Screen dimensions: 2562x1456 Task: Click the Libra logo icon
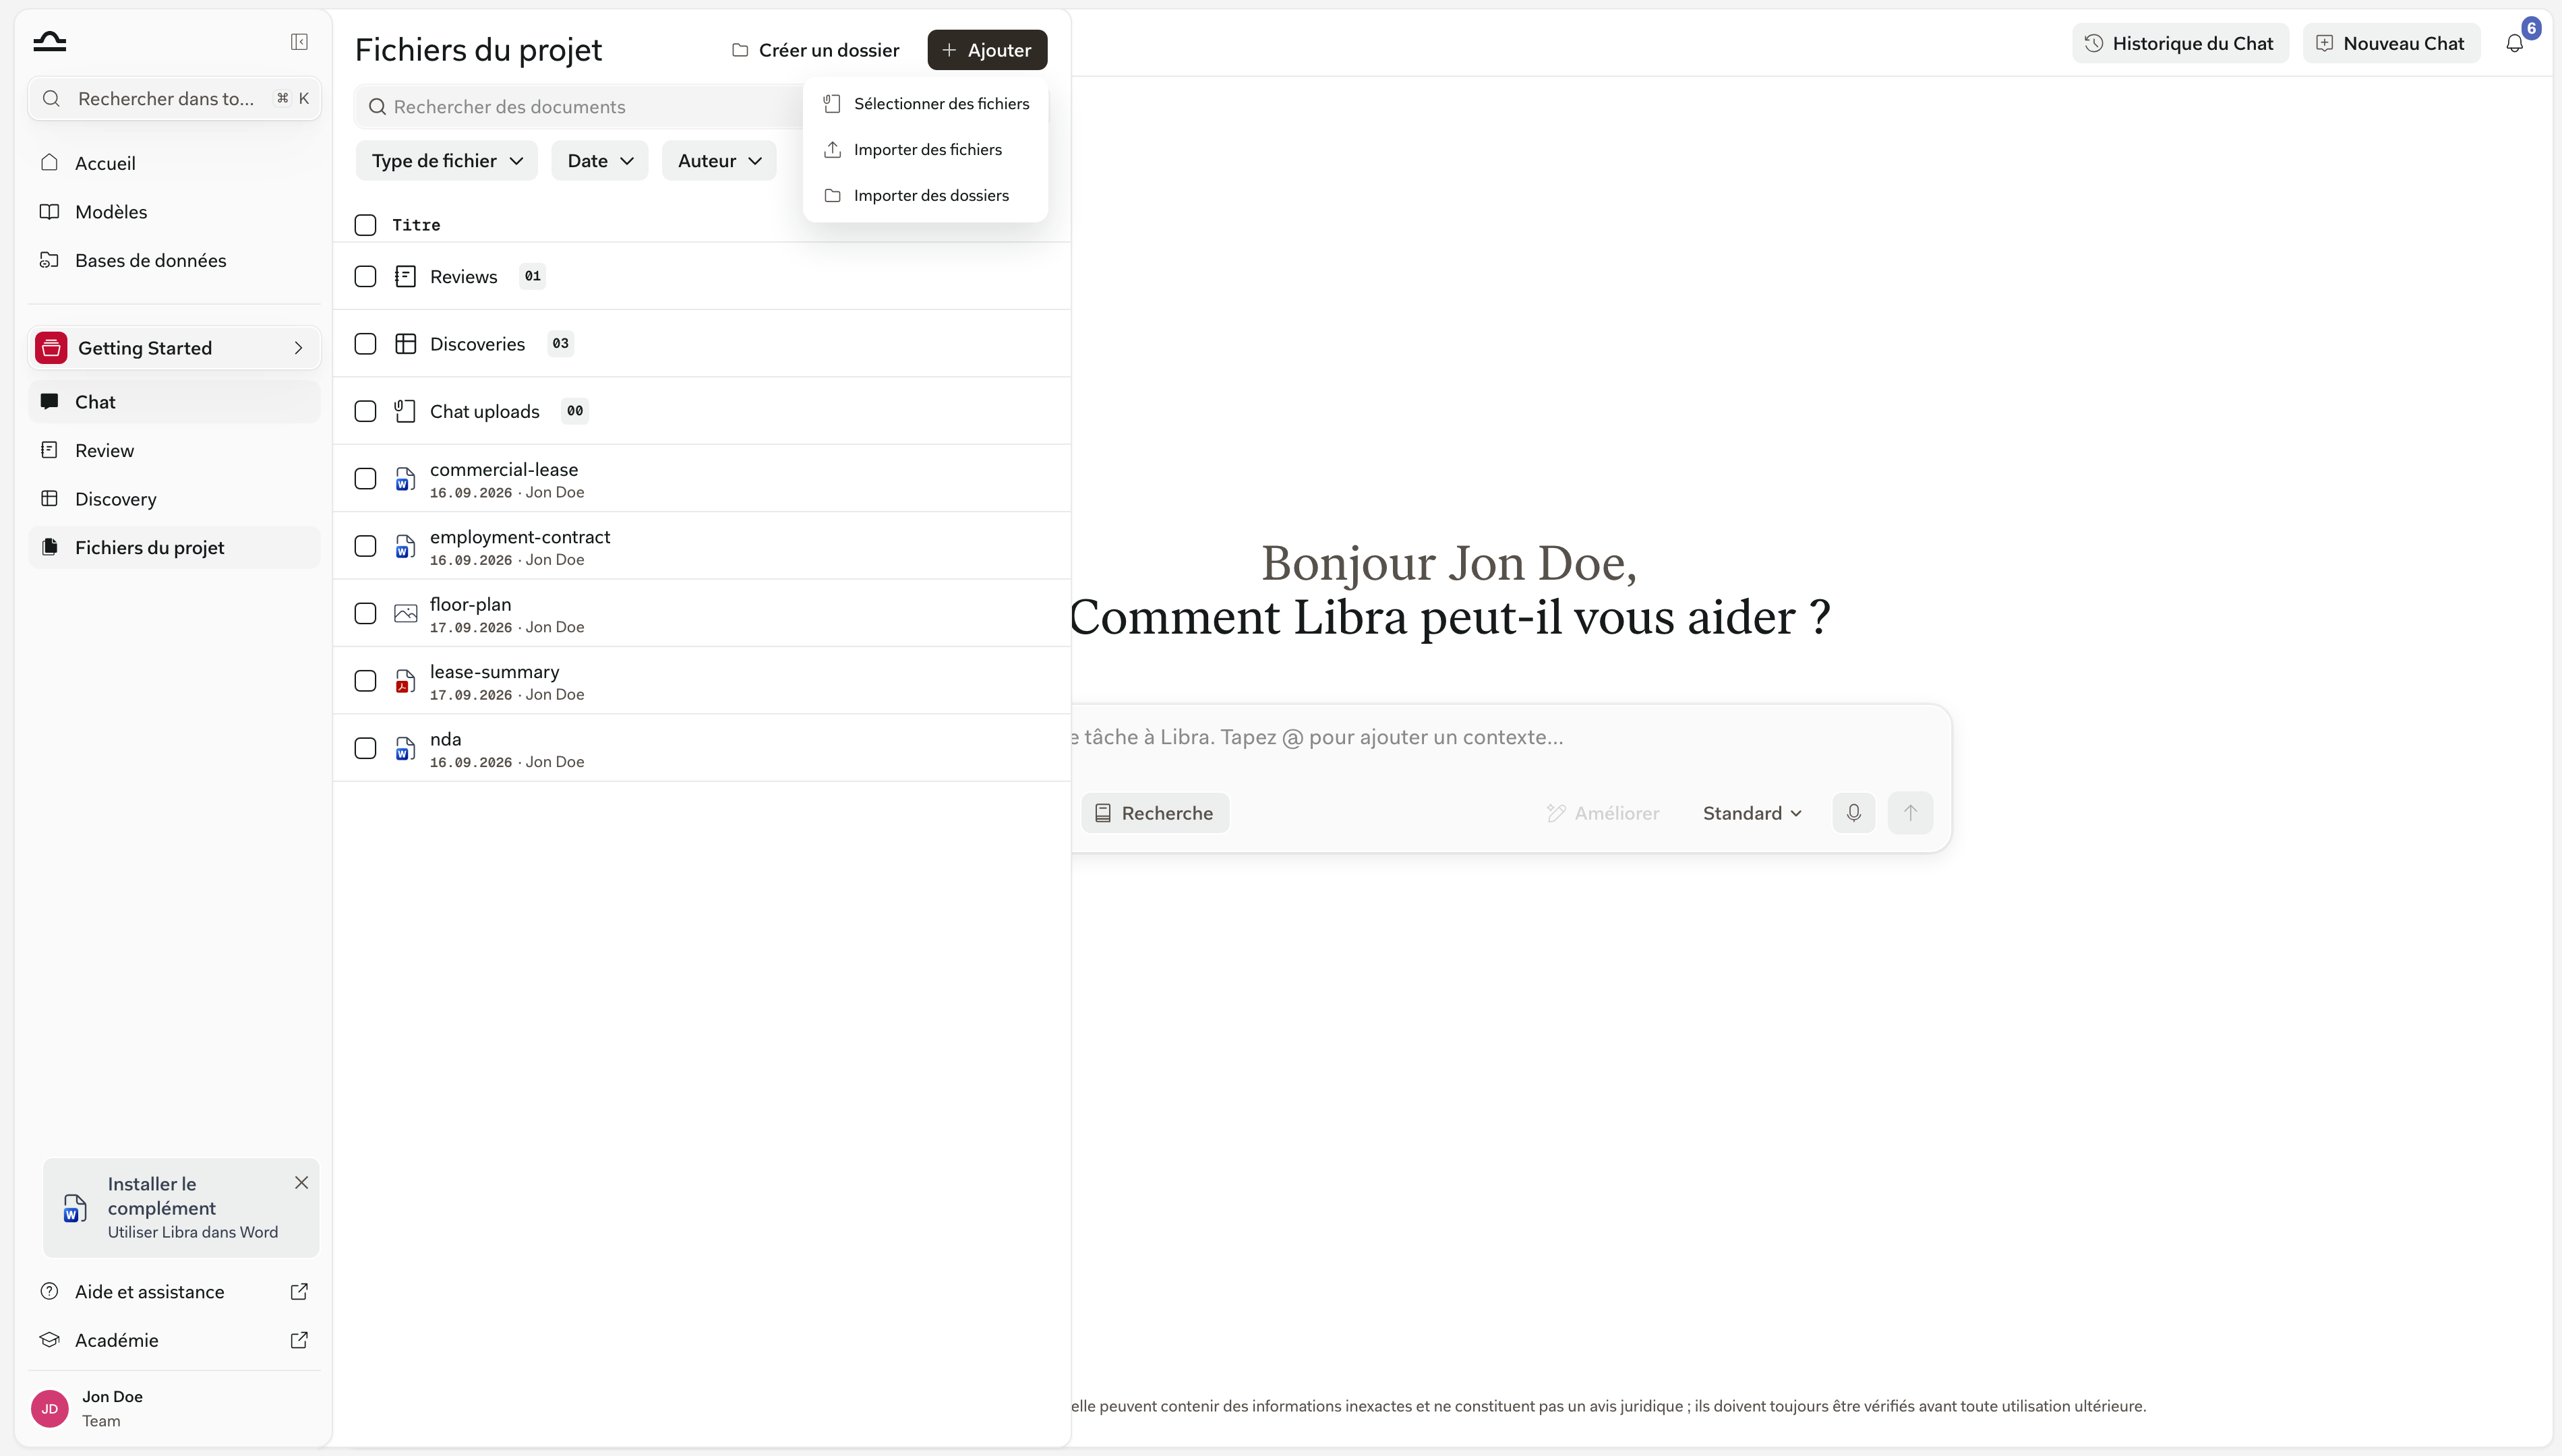click(x=49, y=42)
